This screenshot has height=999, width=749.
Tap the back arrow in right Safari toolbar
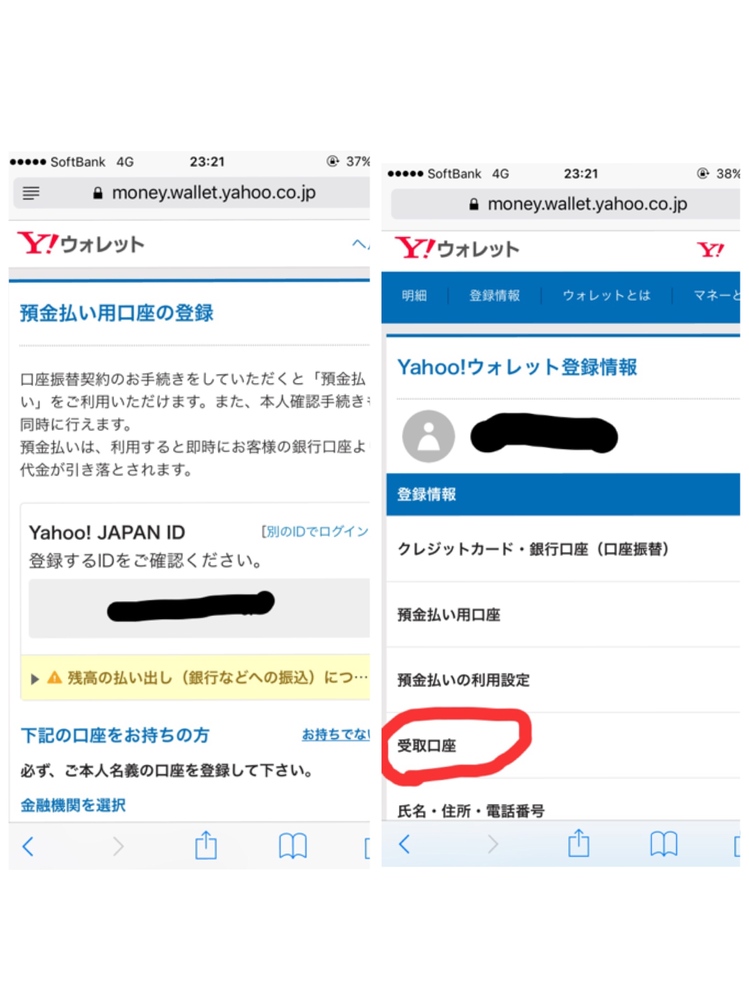[404, 844]
